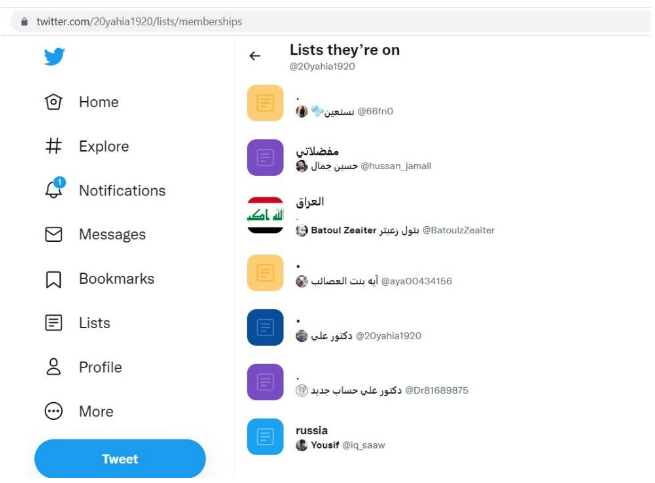Expand the More options menu
The width and height of the screenshot is (655, 483).
tap(79, 411)
